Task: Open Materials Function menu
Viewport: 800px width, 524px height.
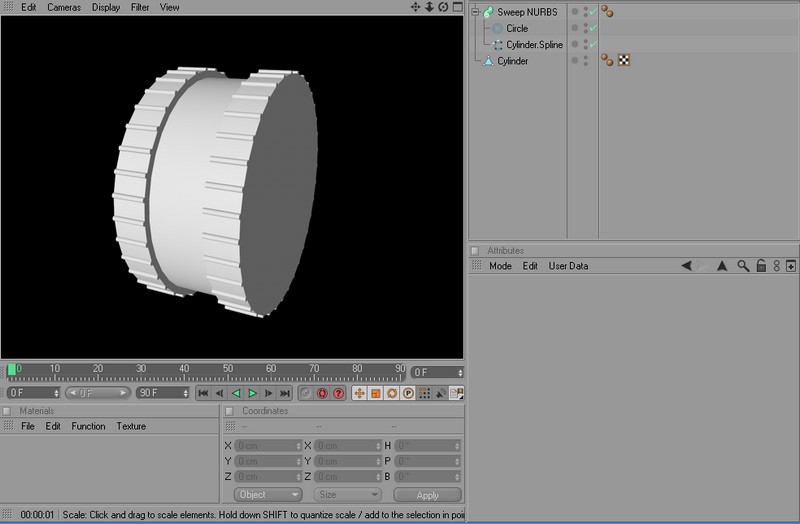Action: click(x=88, y=426)
